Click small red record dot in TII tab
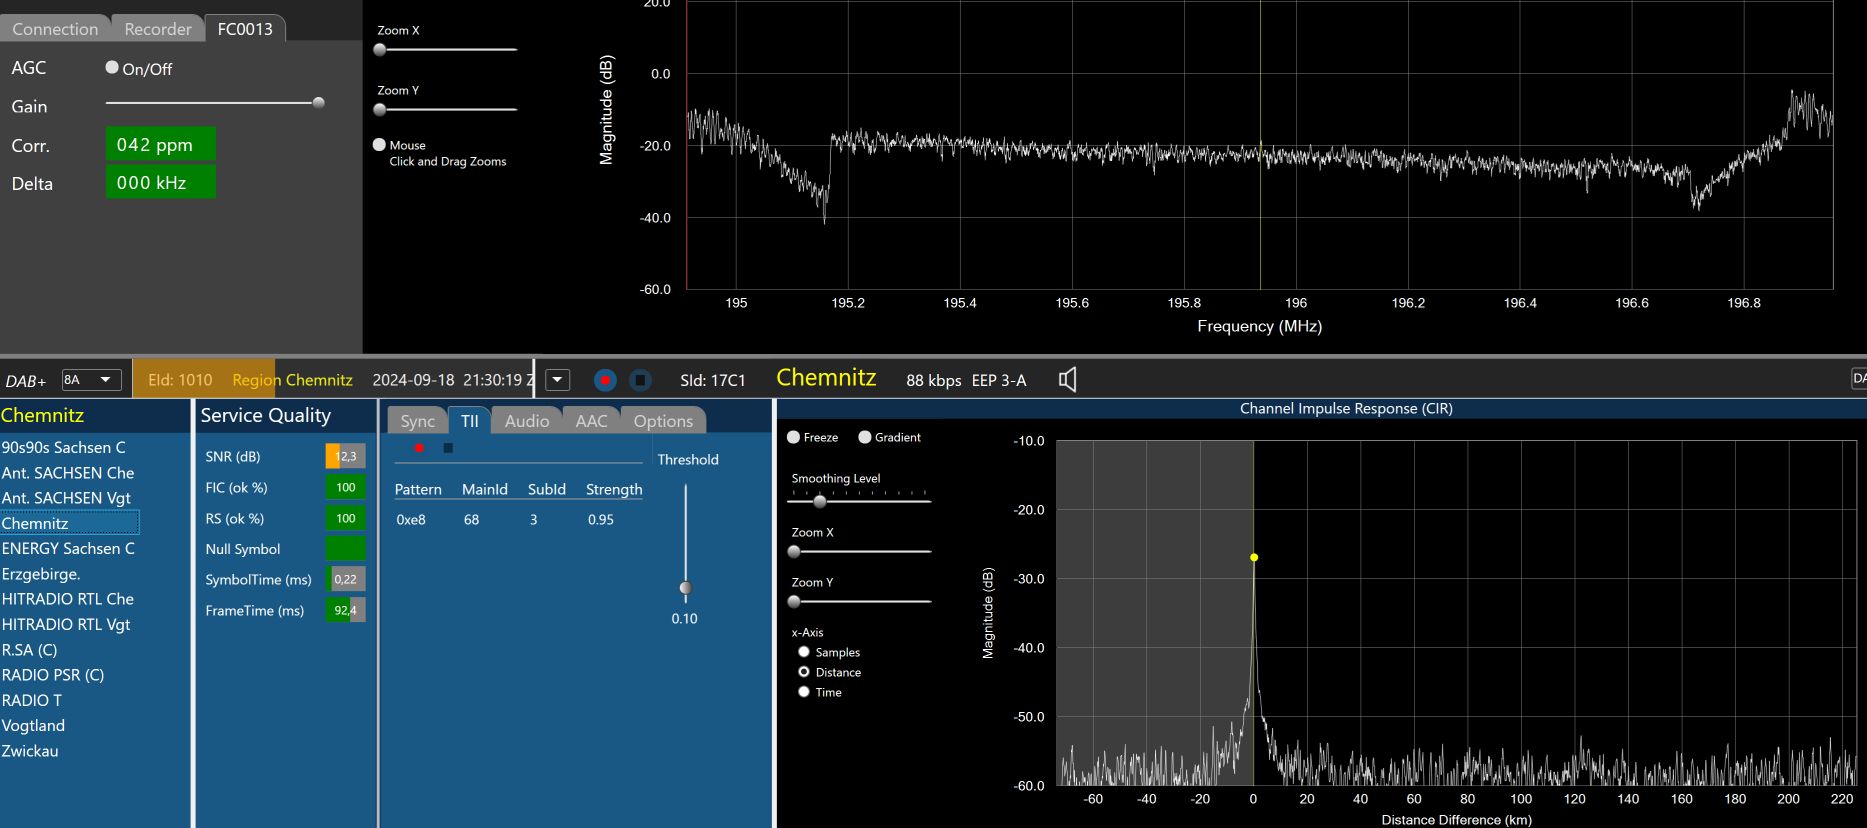 pyautogui.click(x=419, y=448)
